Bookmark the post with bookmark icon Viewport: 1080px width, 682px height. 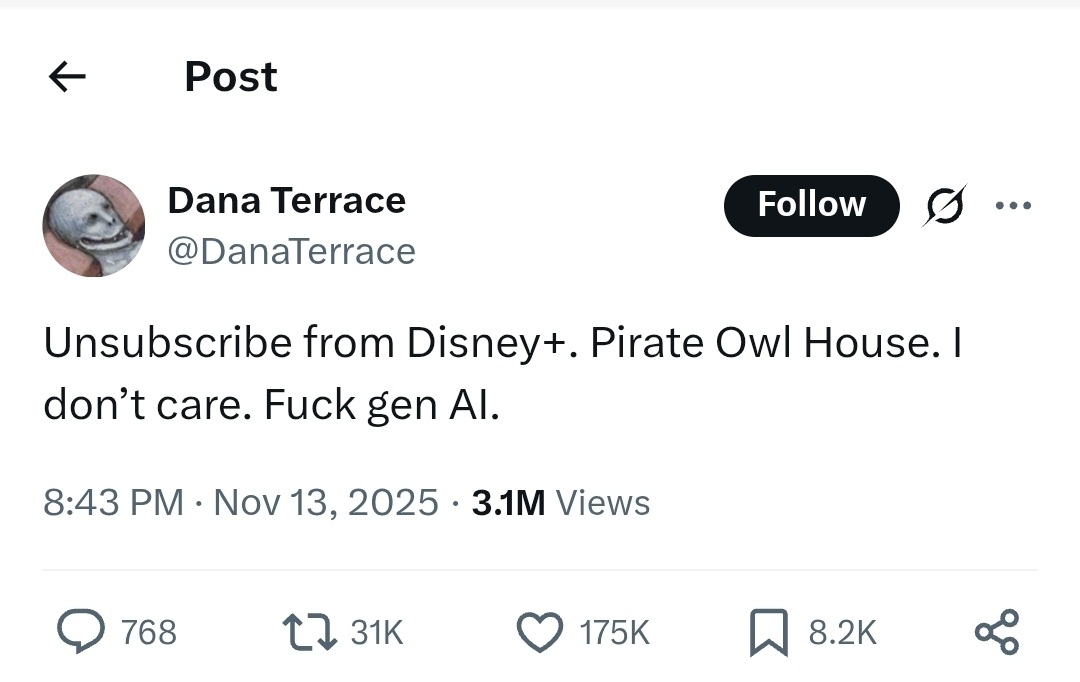(x=769, y=632)
